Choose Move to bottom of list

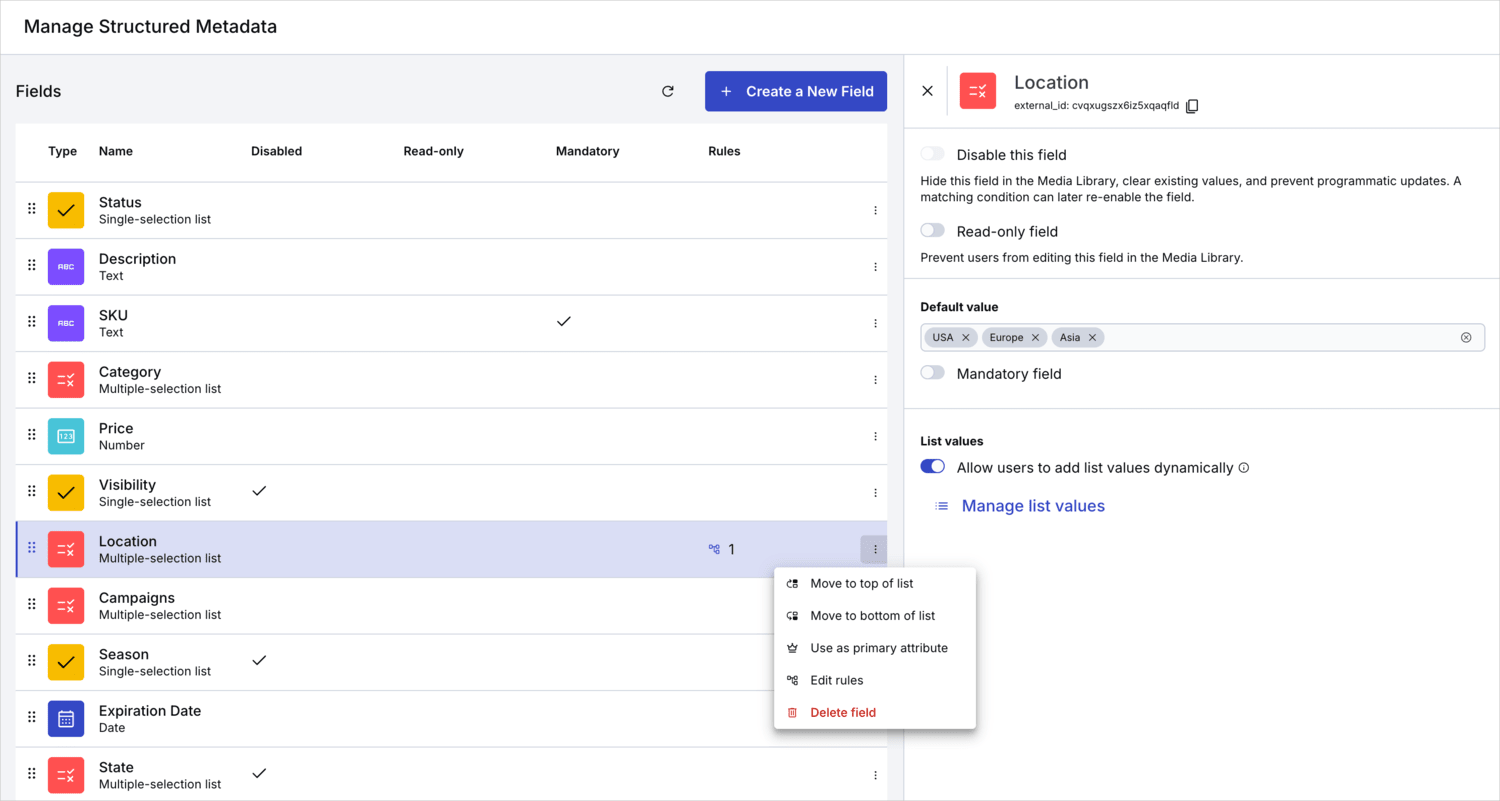875,616
